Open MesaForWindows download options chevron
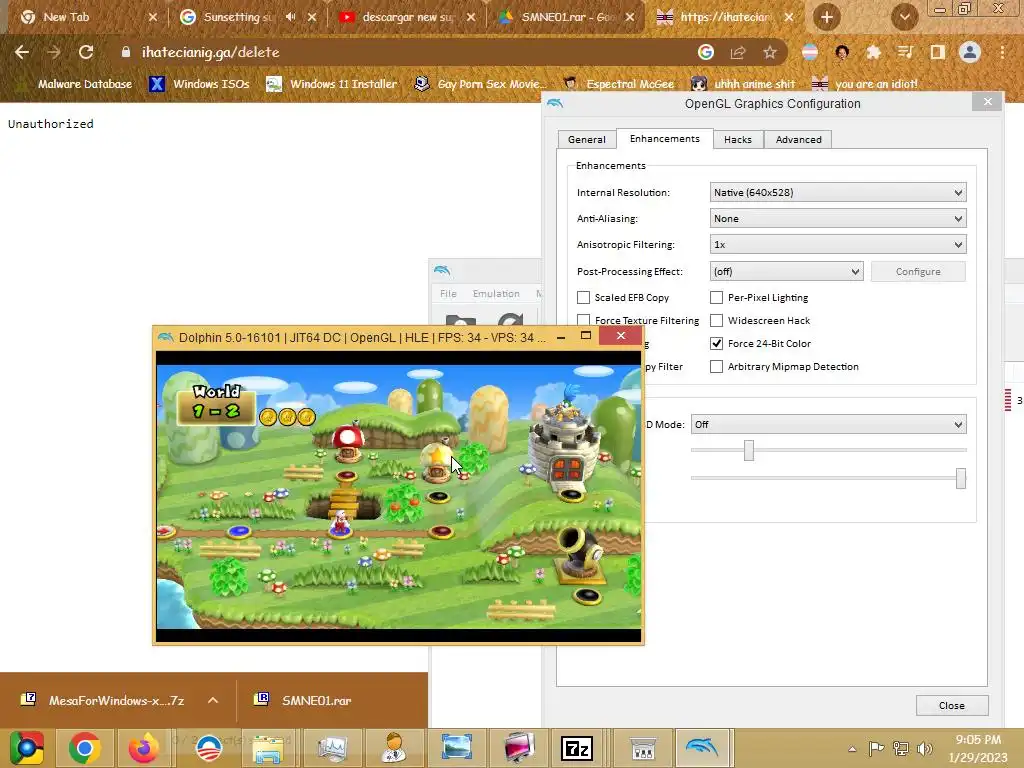This screenshot has height=768, width=1024. click(x=213, y=700)
